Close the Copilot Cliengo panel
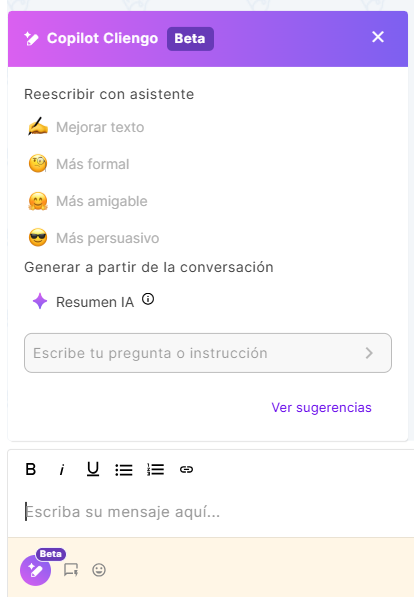 click(378, 37)
